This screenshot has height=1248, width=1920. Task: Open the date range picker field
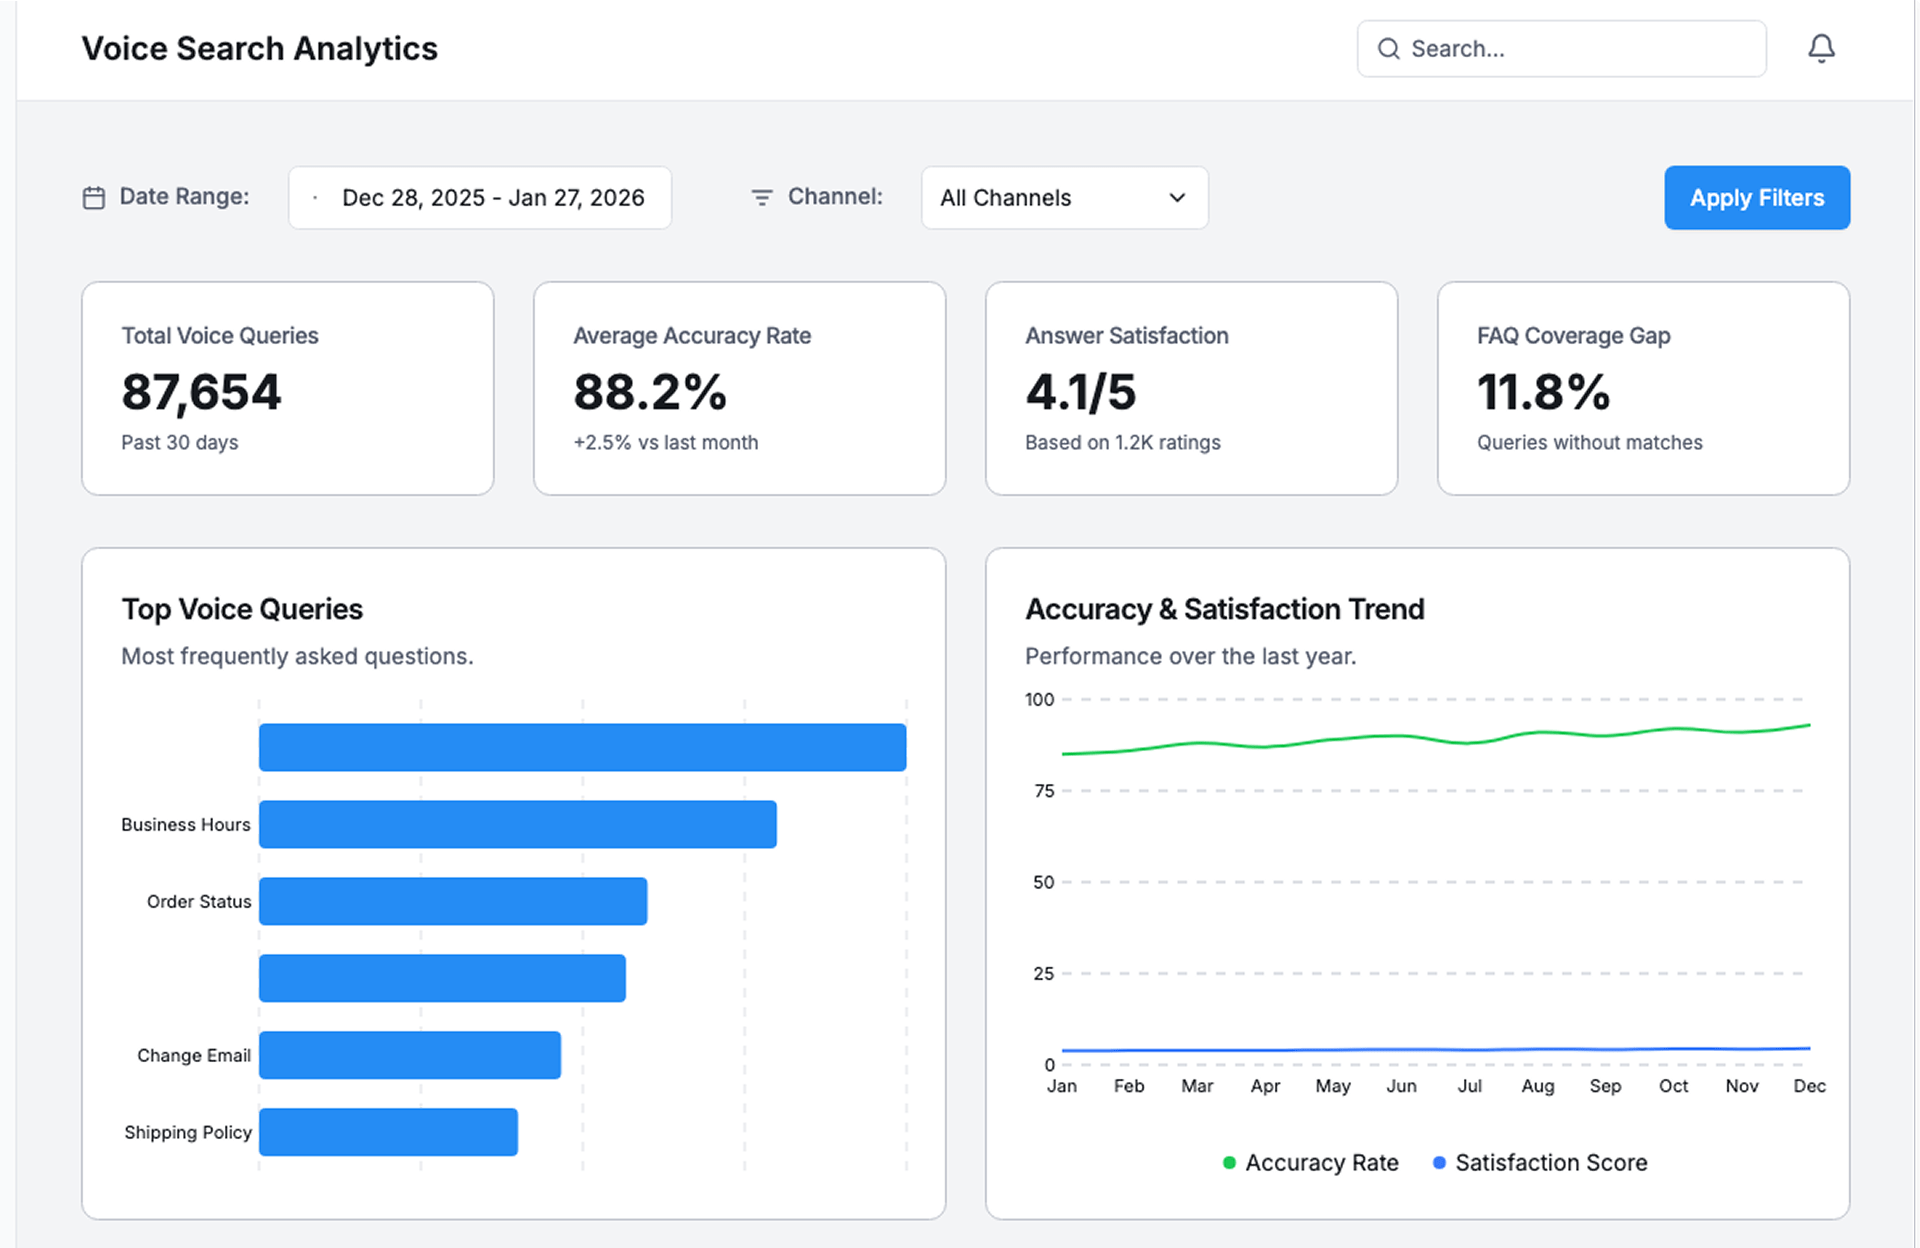[480, 198]
